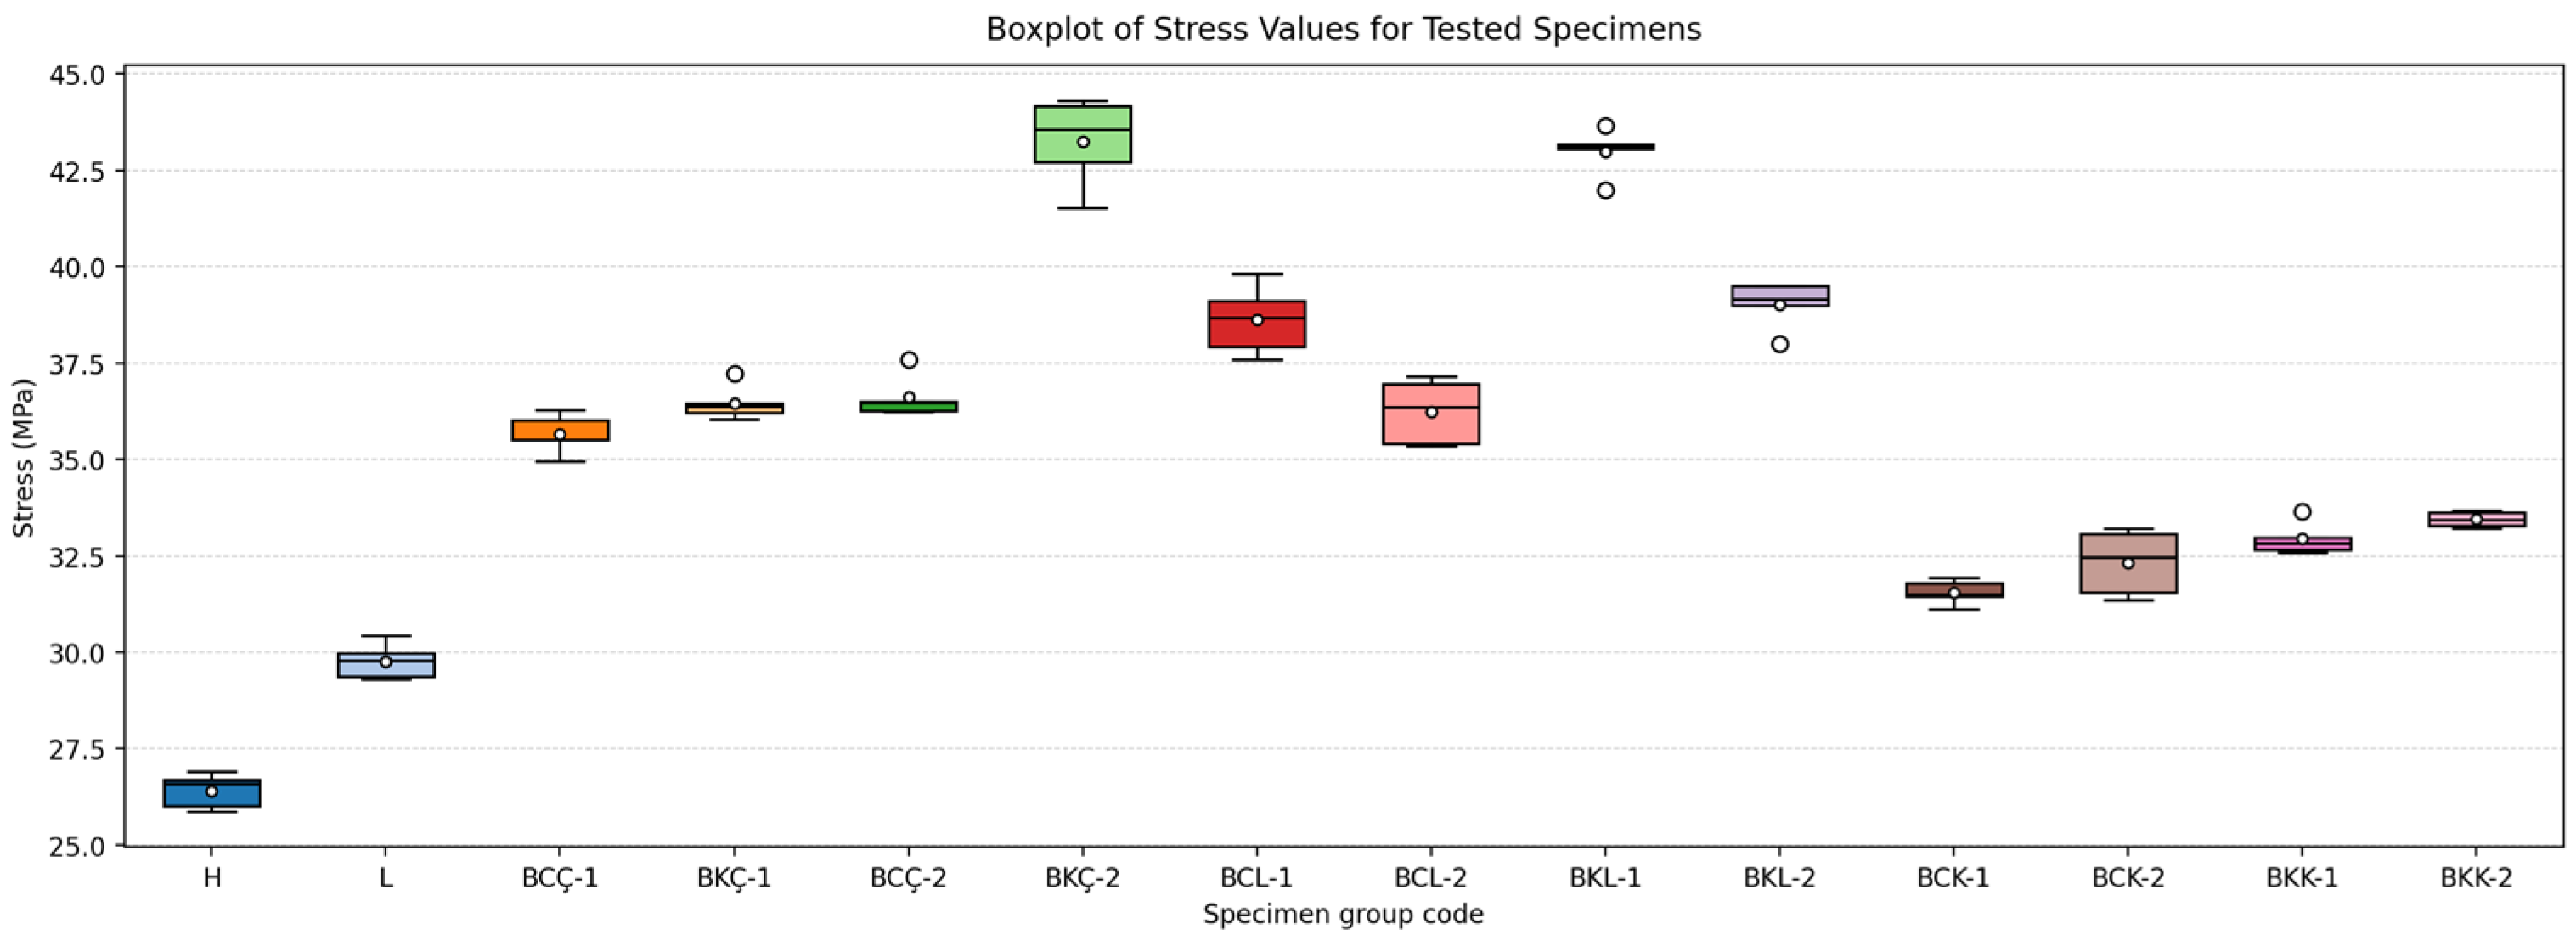The width and height of the screenshot is (2576, 941).
Task: Click the "Stress (MPa)" y-axis label
Action: tap(23, 457)
